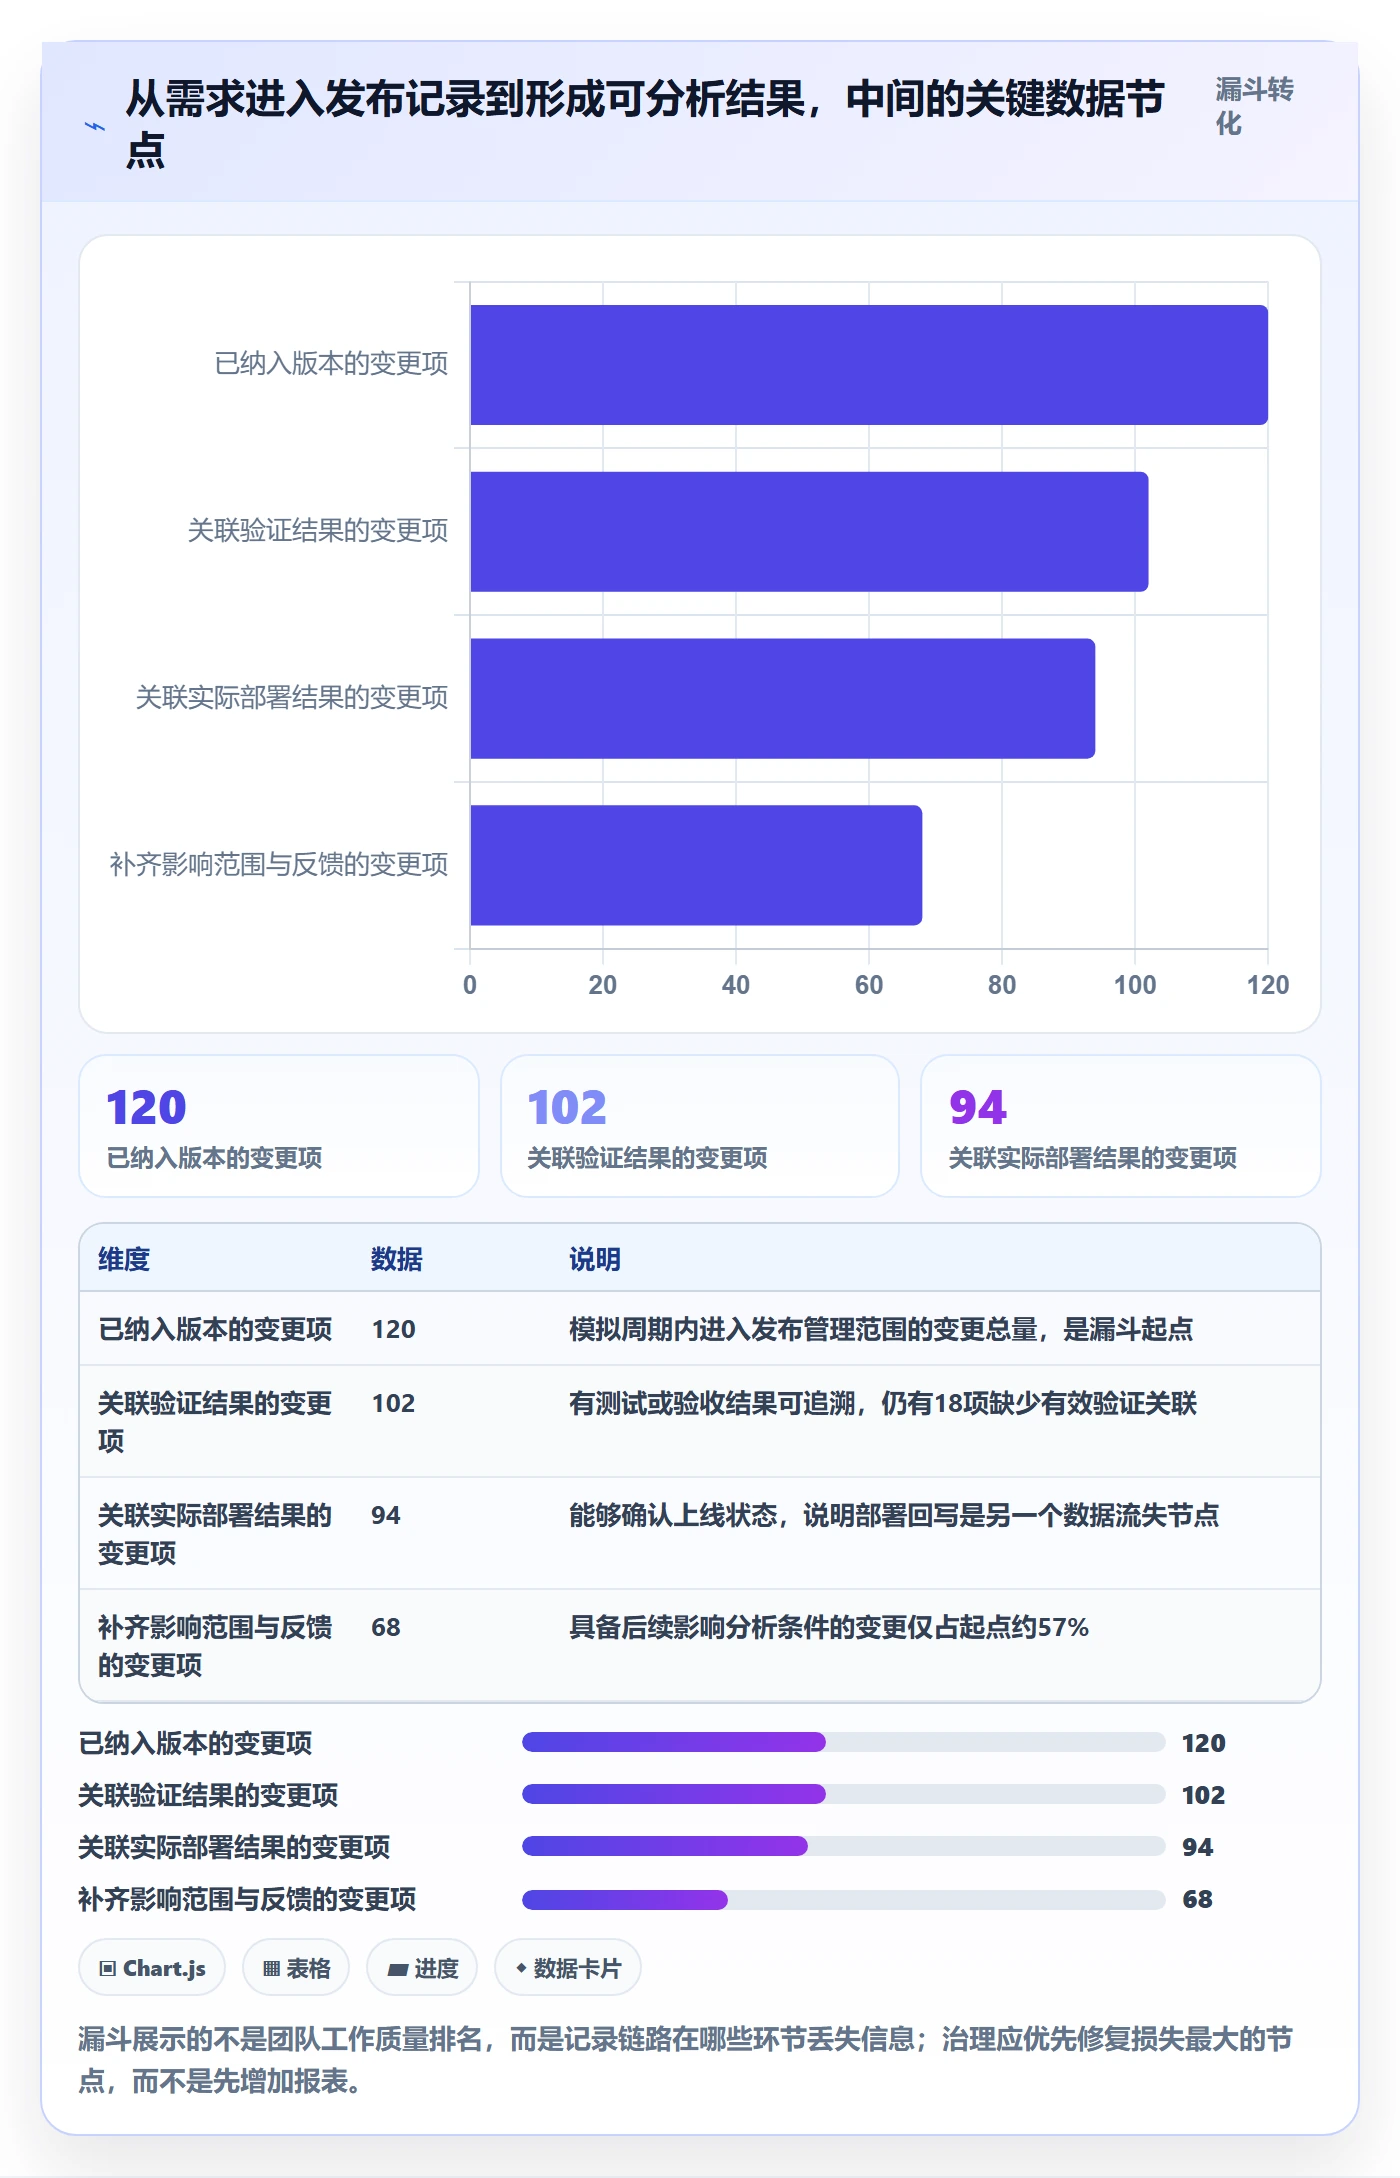Click the progress bar with value 120
Screen dimensions: 1400x2178
844,1742
